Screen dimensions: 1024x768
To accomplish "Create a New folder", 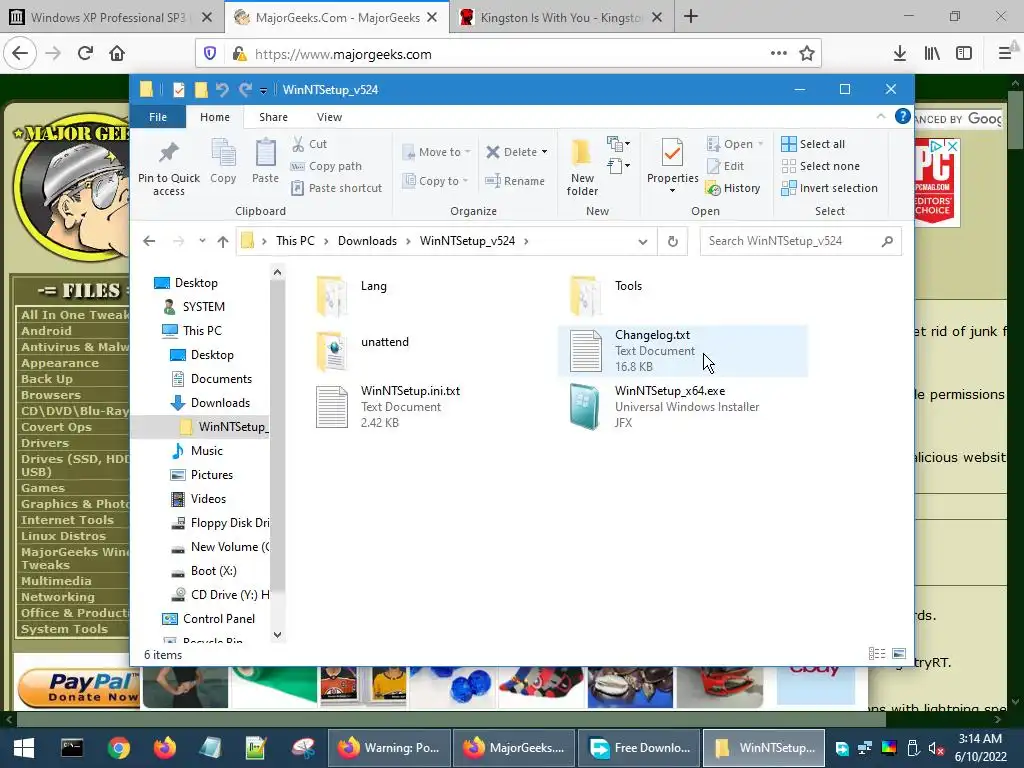I will click(582, 167).
